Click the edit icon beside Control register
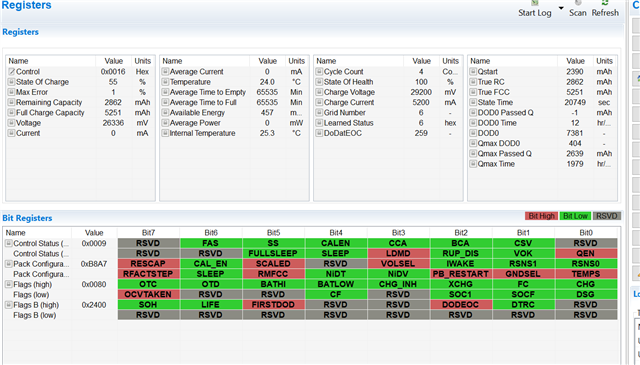The width and height of the screenshot is (640, 365). click(11, 71)
